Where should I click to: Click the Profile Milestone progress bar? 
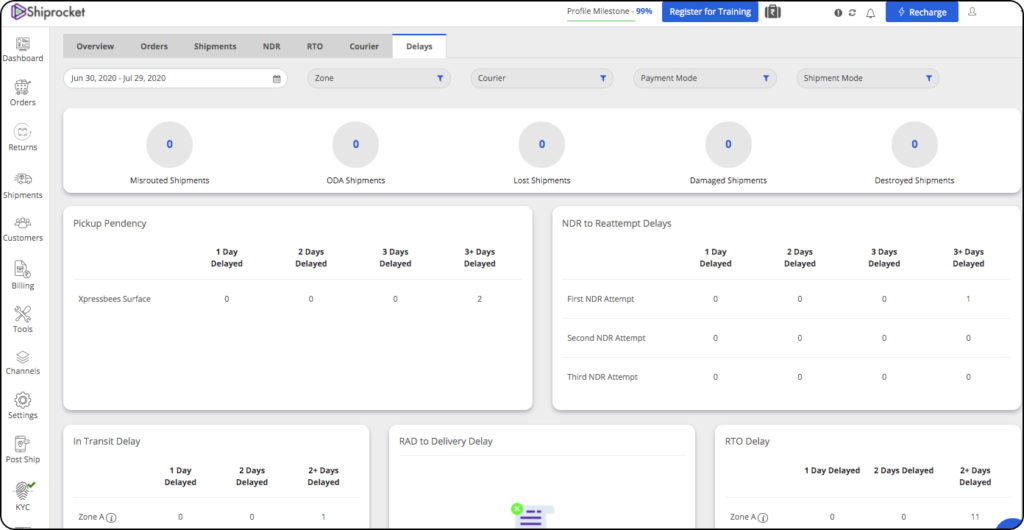click(609, 20)
